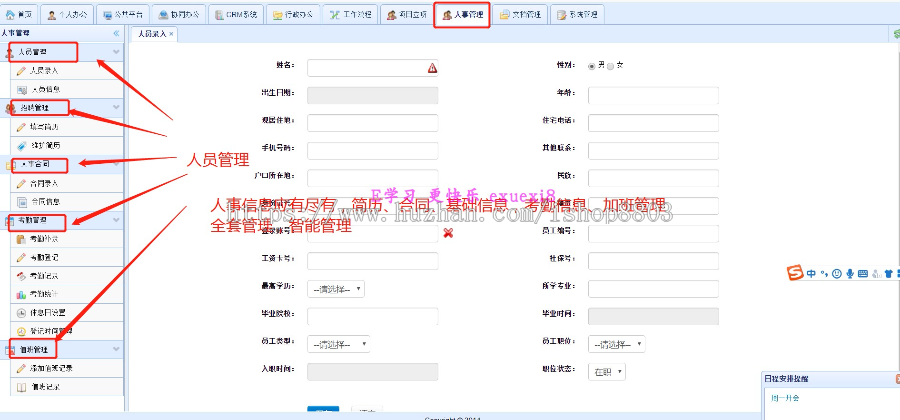Click the 值班记录 book icon
This screenshot has height=420, width=900.
click(21, 386)
